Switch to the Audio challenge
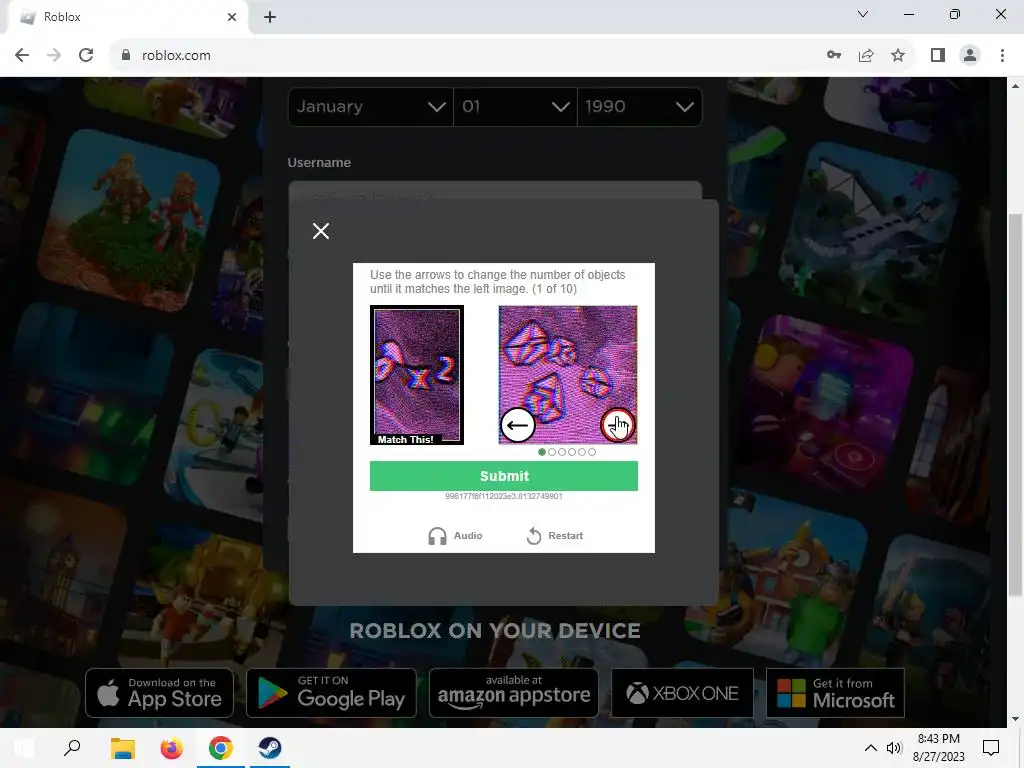 pyautogui.click(x=455, y=536)
